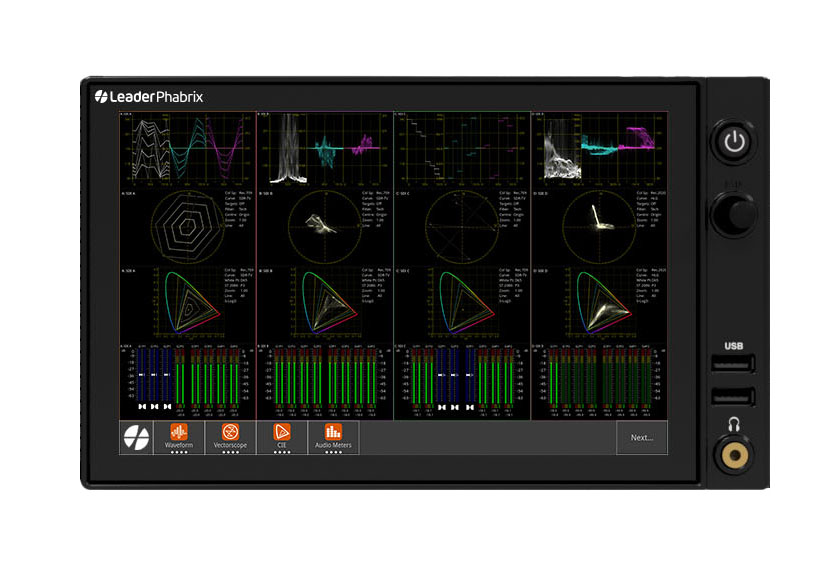This screenshot has width=838, height=563.
Task: Select the SDI A audio meters panel
Action: 188,381
